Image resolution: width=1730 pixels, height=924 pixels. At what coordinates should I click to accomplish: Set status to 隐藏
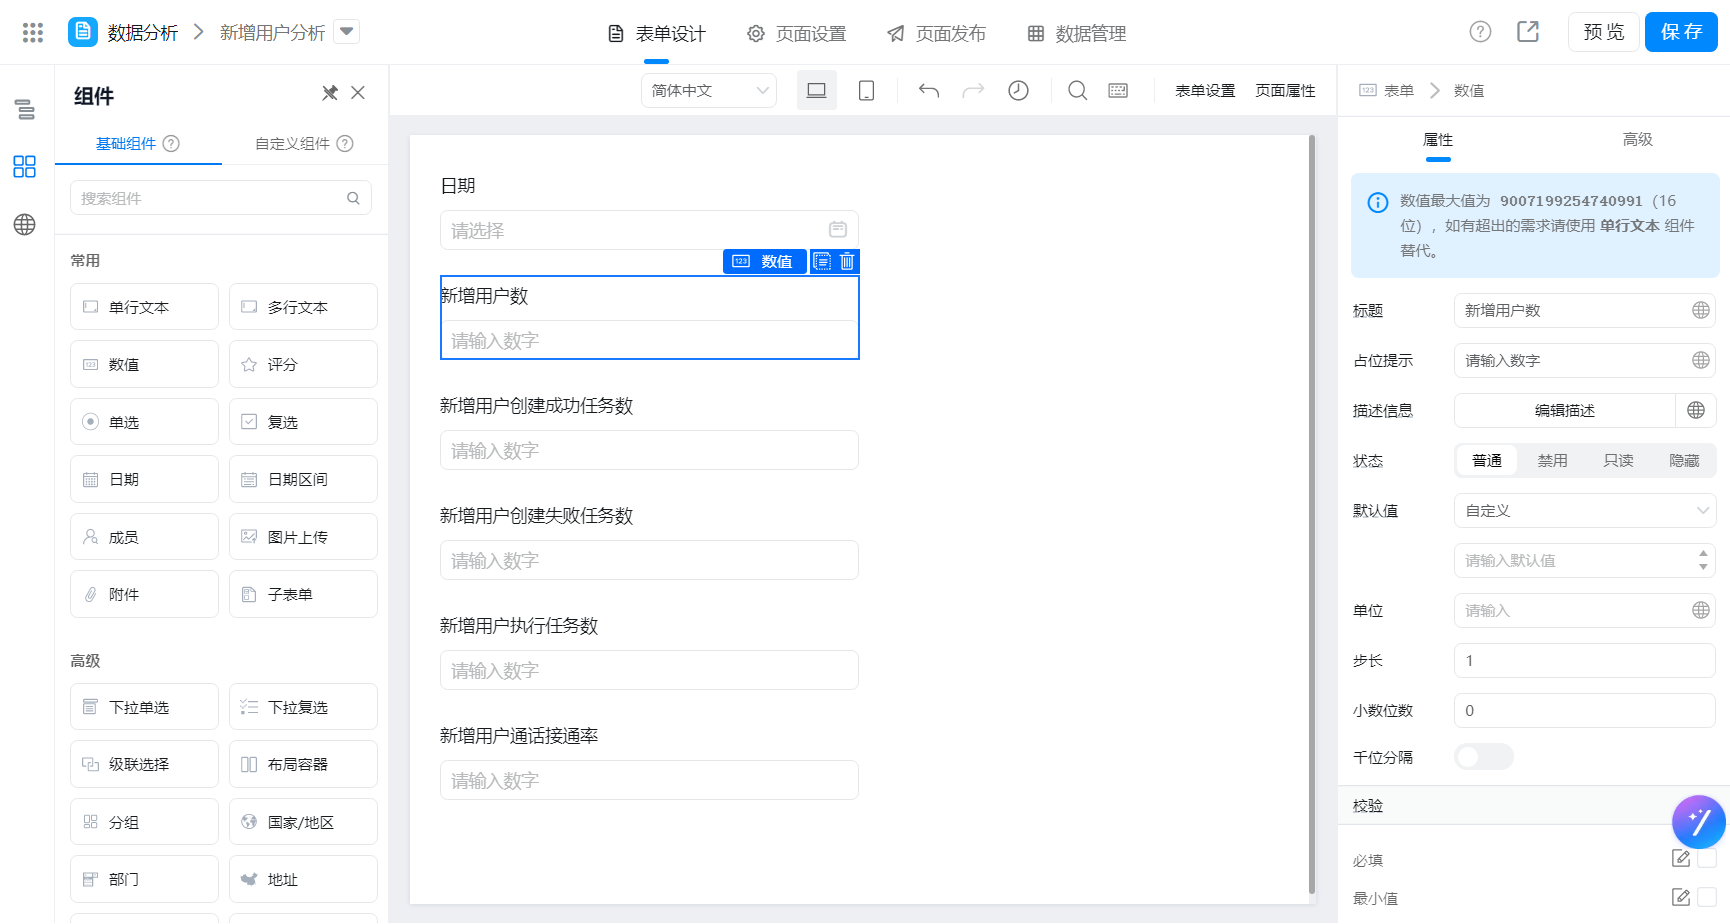pos(1684,460)
